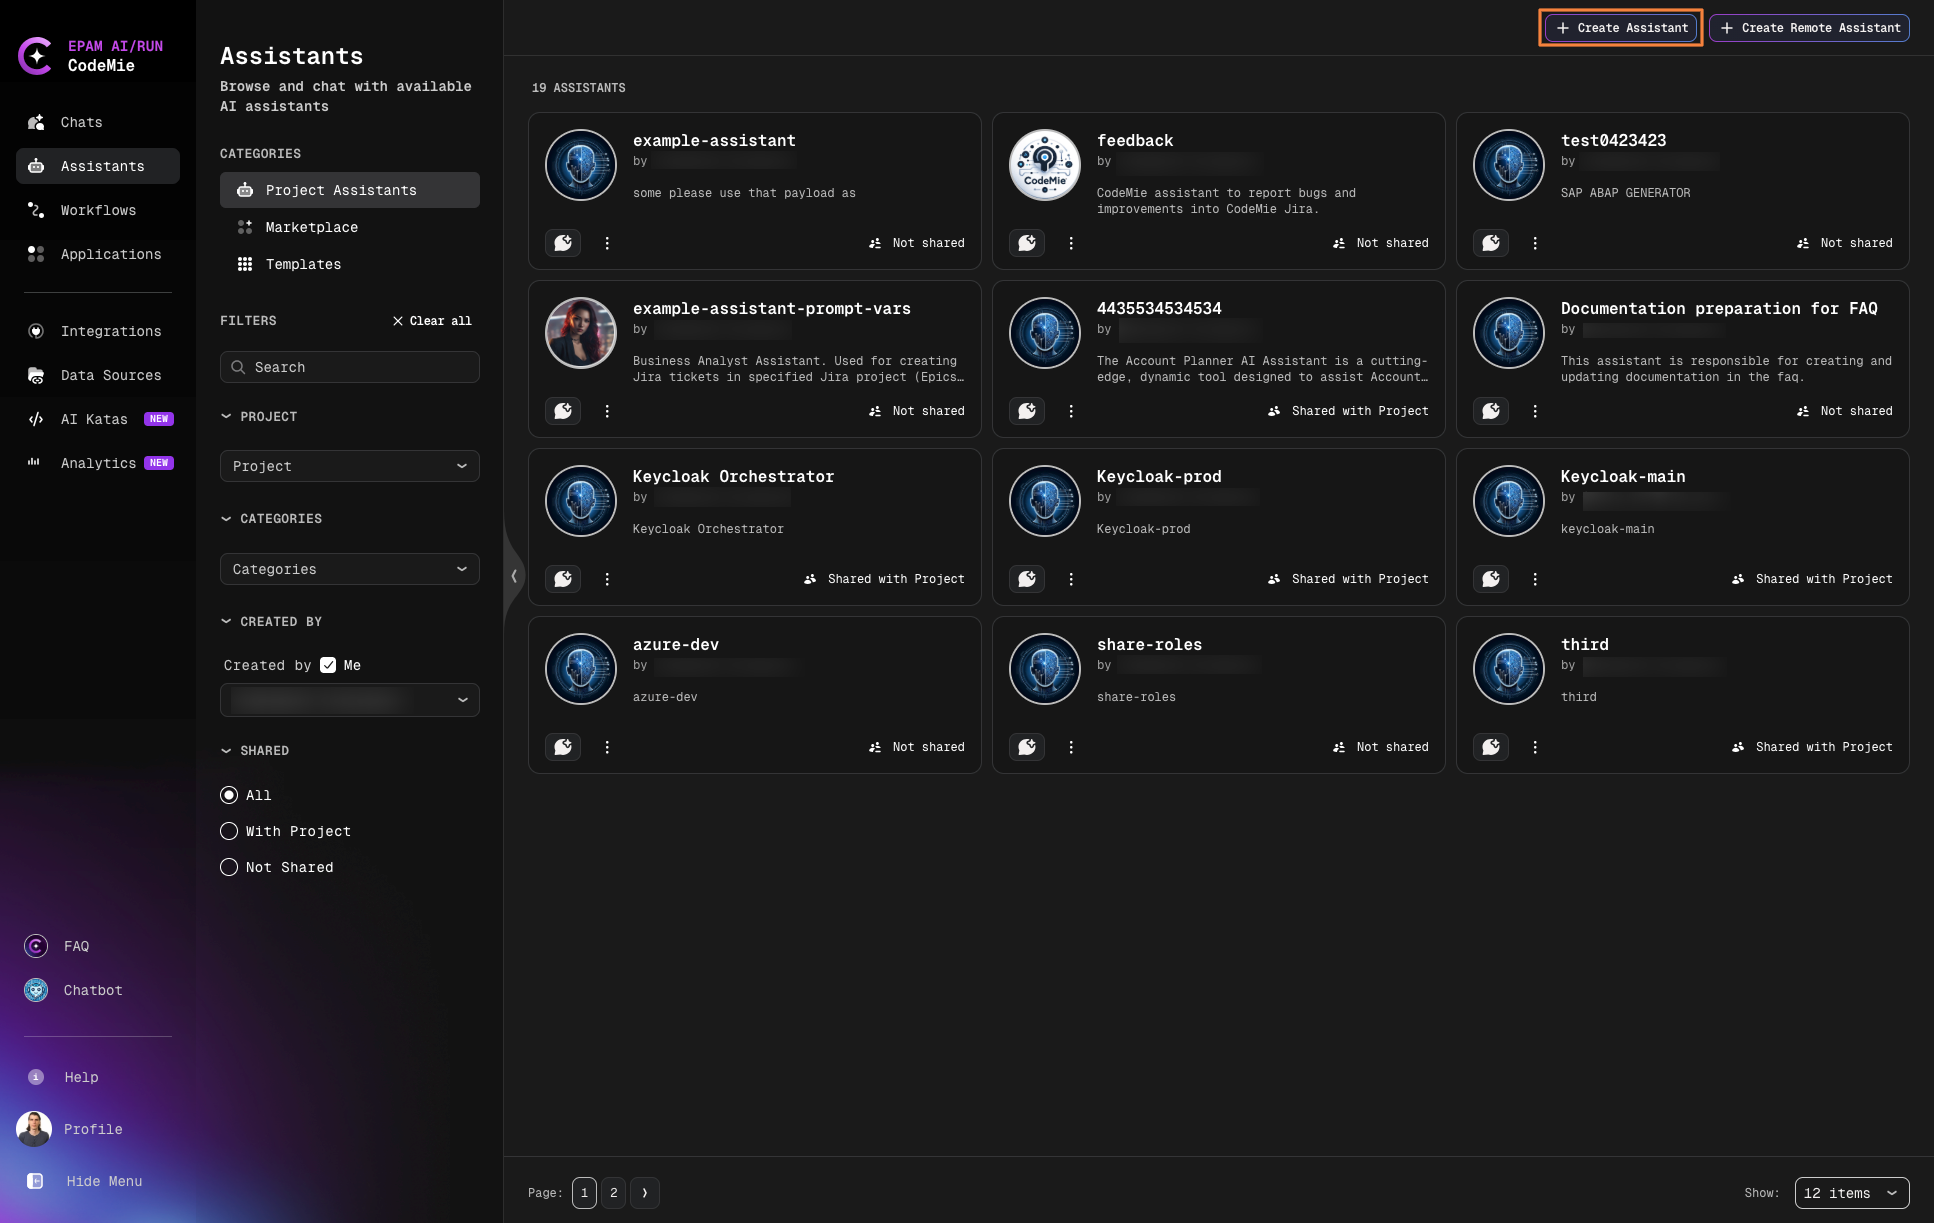Open the Show items-per-page dropdown

[1849, 1193]
